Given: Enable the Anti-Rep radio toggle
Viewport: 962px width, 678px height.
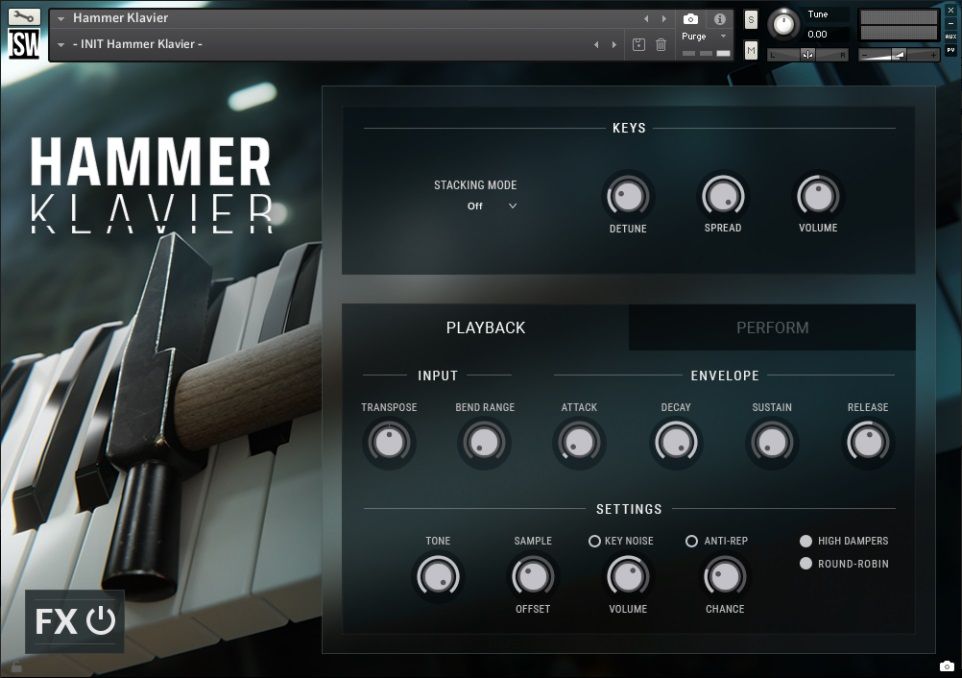Looking at the screenshot, I should point(691,541).
